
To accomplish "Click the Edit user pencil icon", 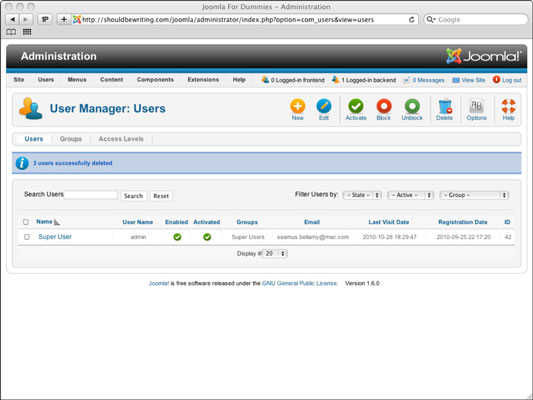I will [x=324, y=106].
